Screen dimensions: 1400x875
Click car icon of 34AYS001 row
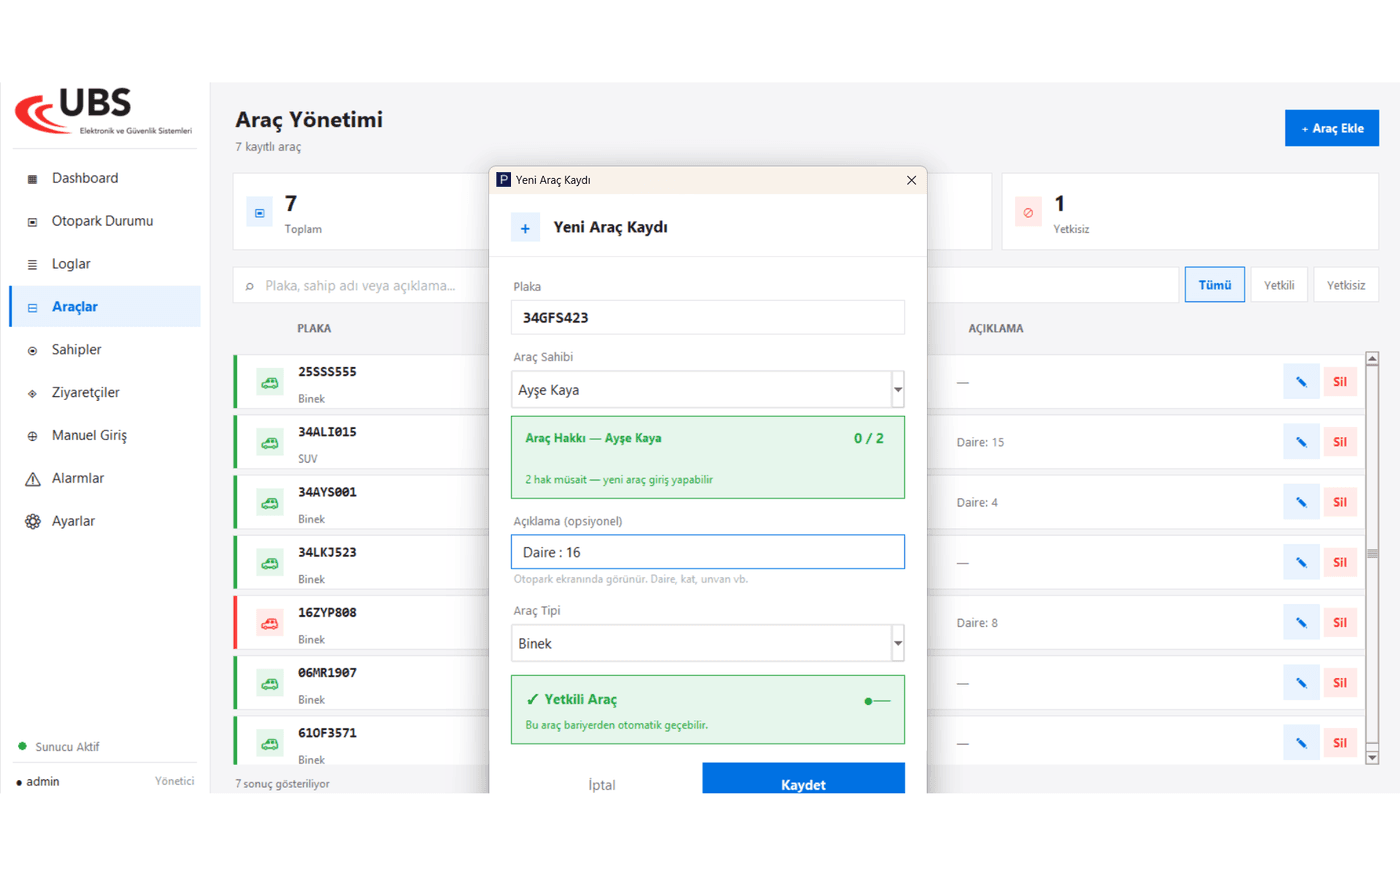tap(270, 503)
